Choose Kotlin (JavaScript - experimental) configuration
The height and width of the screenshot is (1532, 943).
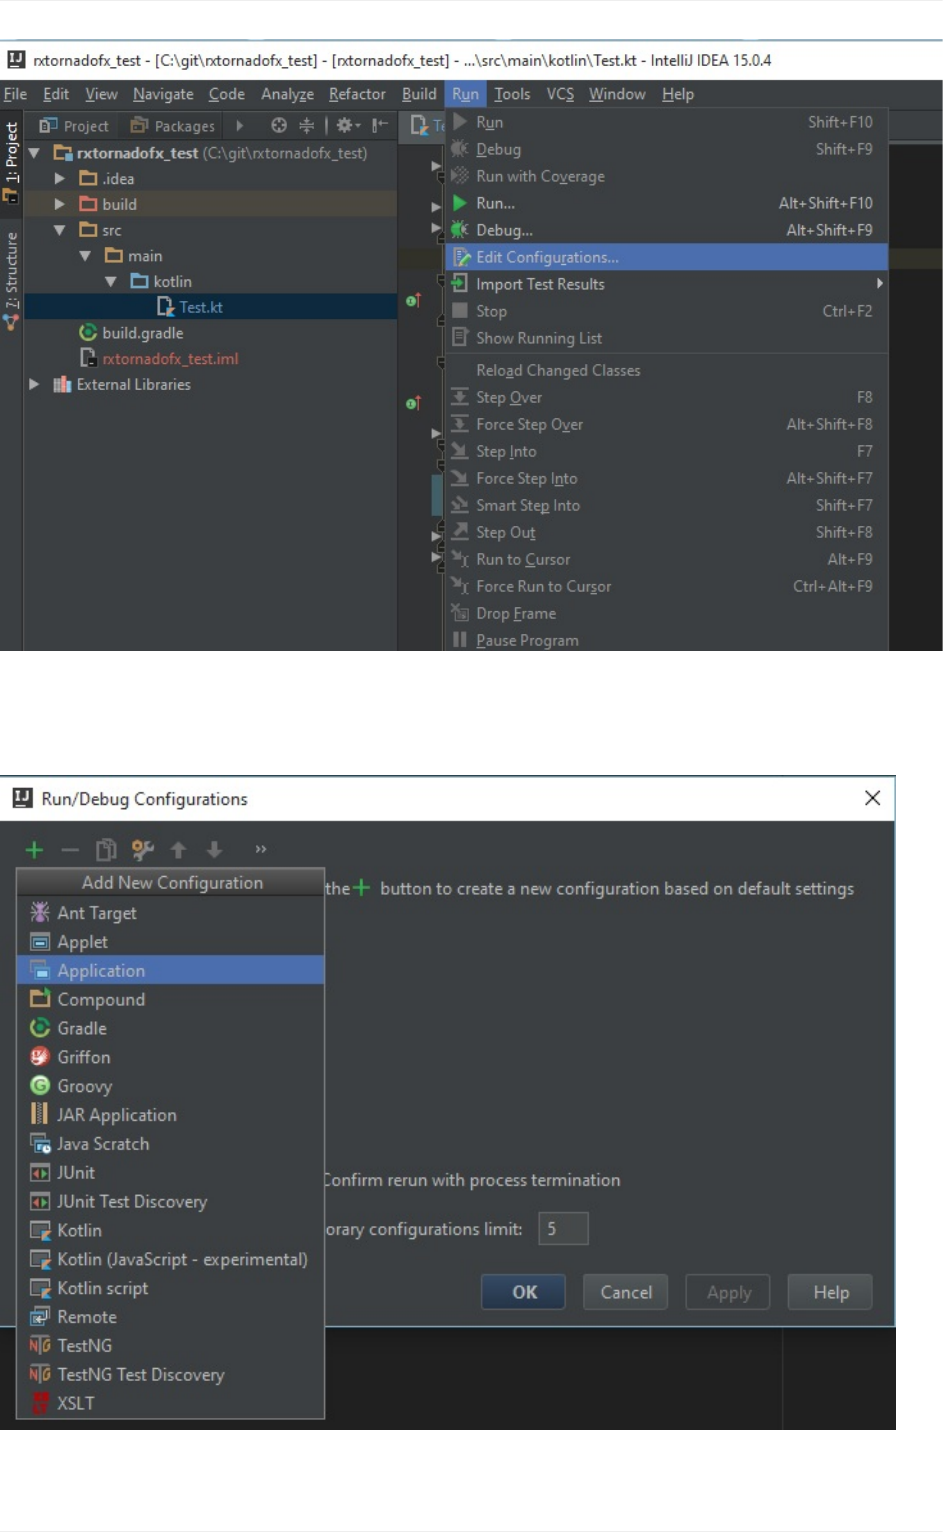tap(171, 1259)
